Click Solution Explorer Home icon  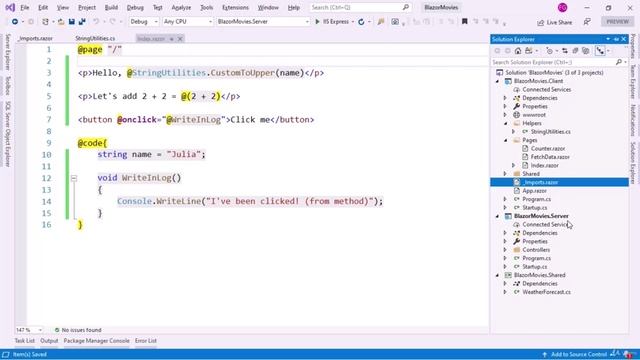(x=518, y=51)
